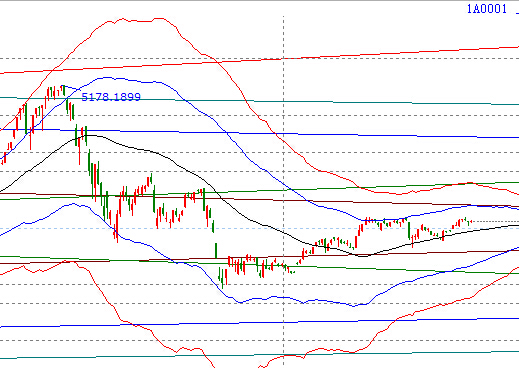Click the light-blue dashed horizontal price line
Image resolution: width=519 pixels, height=368 pixels.
259,229
